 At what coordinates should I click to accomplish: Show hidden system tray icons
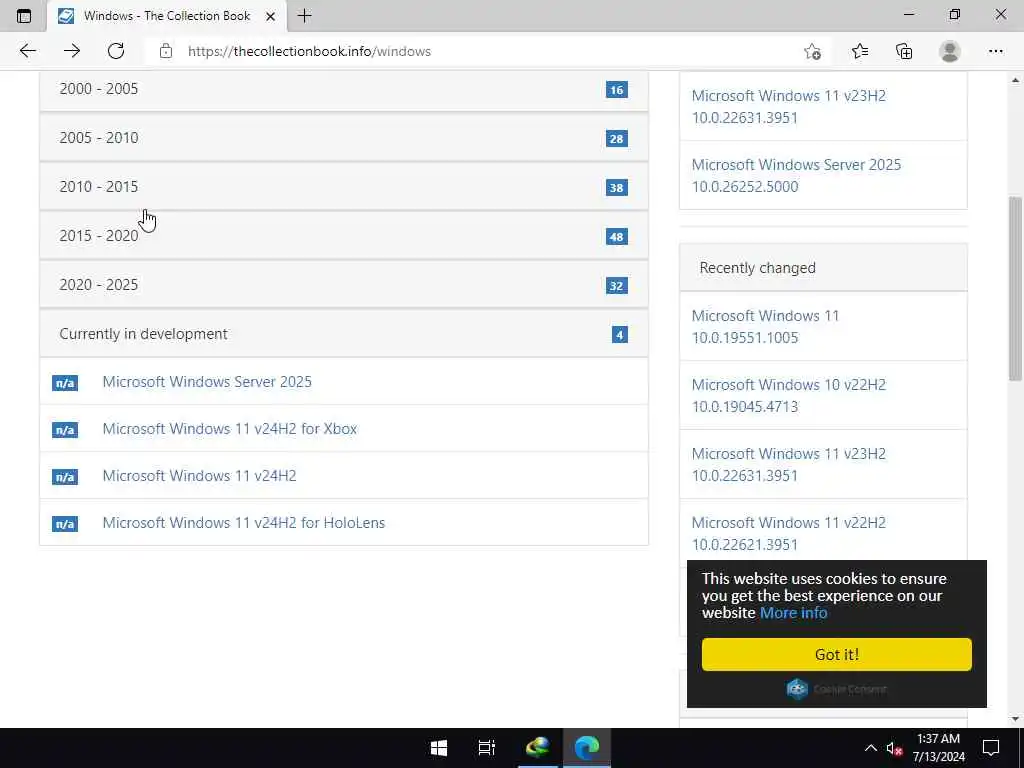871,748
